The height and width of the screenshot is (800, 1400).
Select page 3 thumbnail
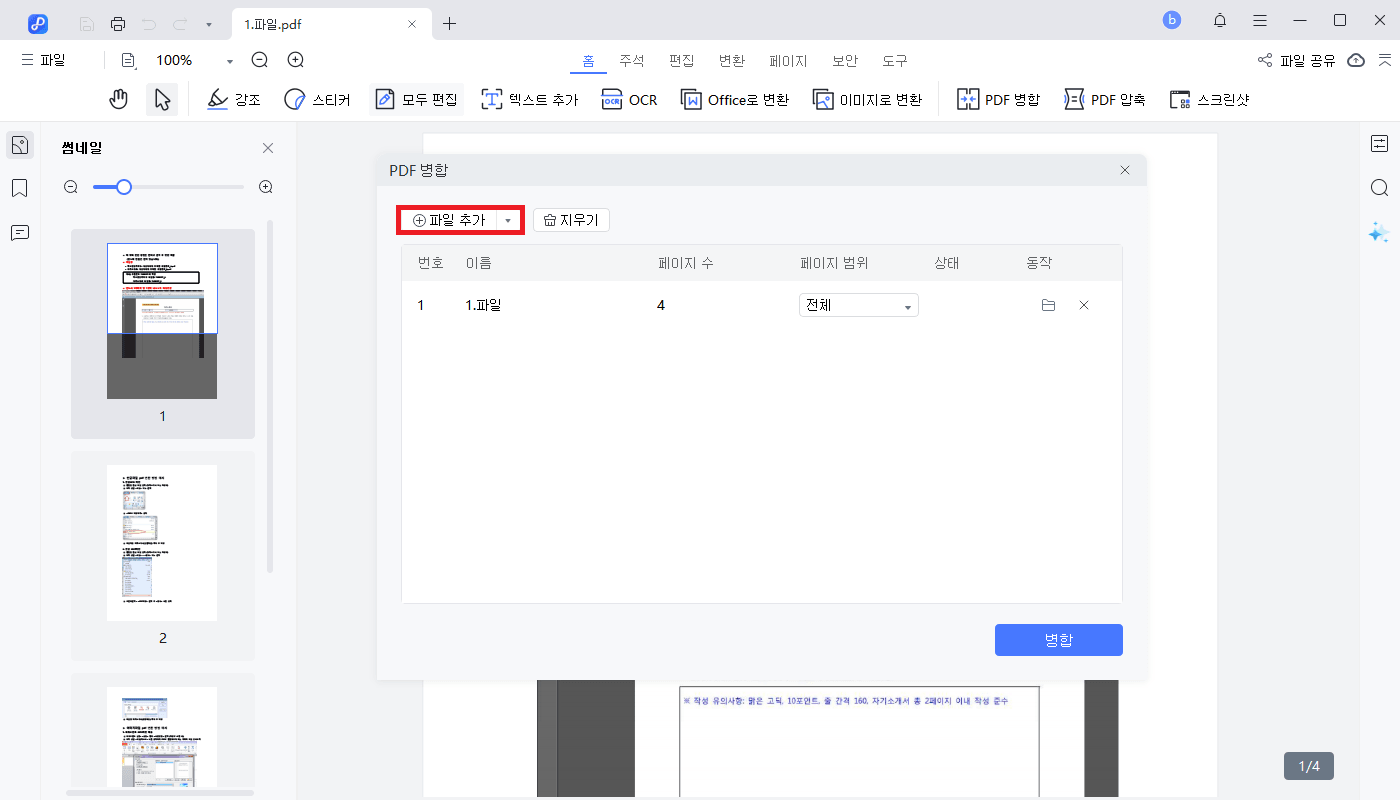[x=162, y=730]
